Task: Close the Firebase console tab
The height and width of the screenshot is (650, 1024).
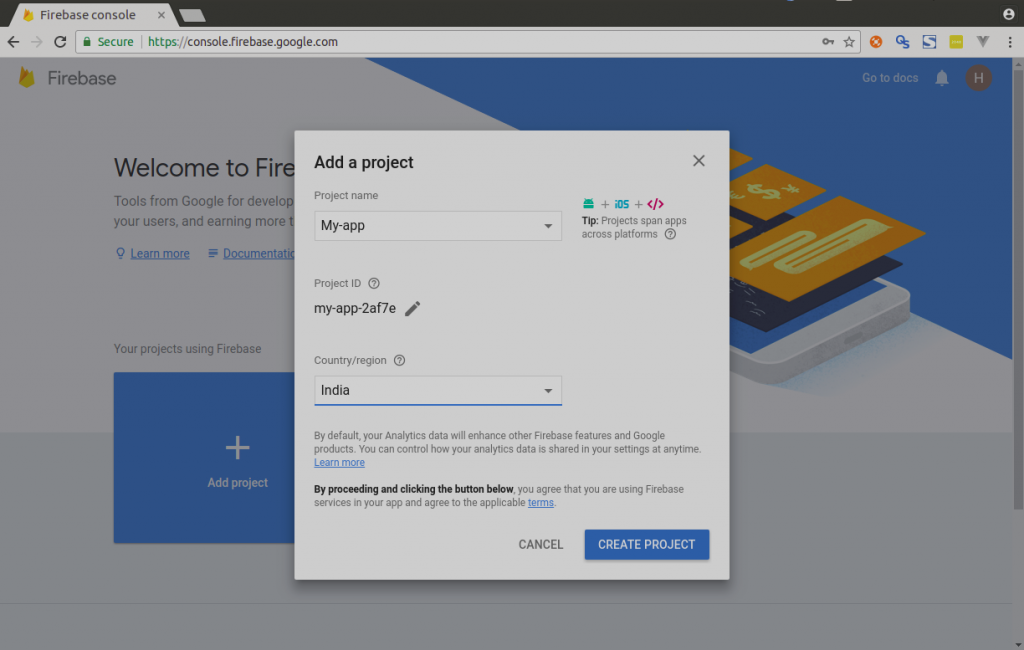Action: click(x=161, y=14)
